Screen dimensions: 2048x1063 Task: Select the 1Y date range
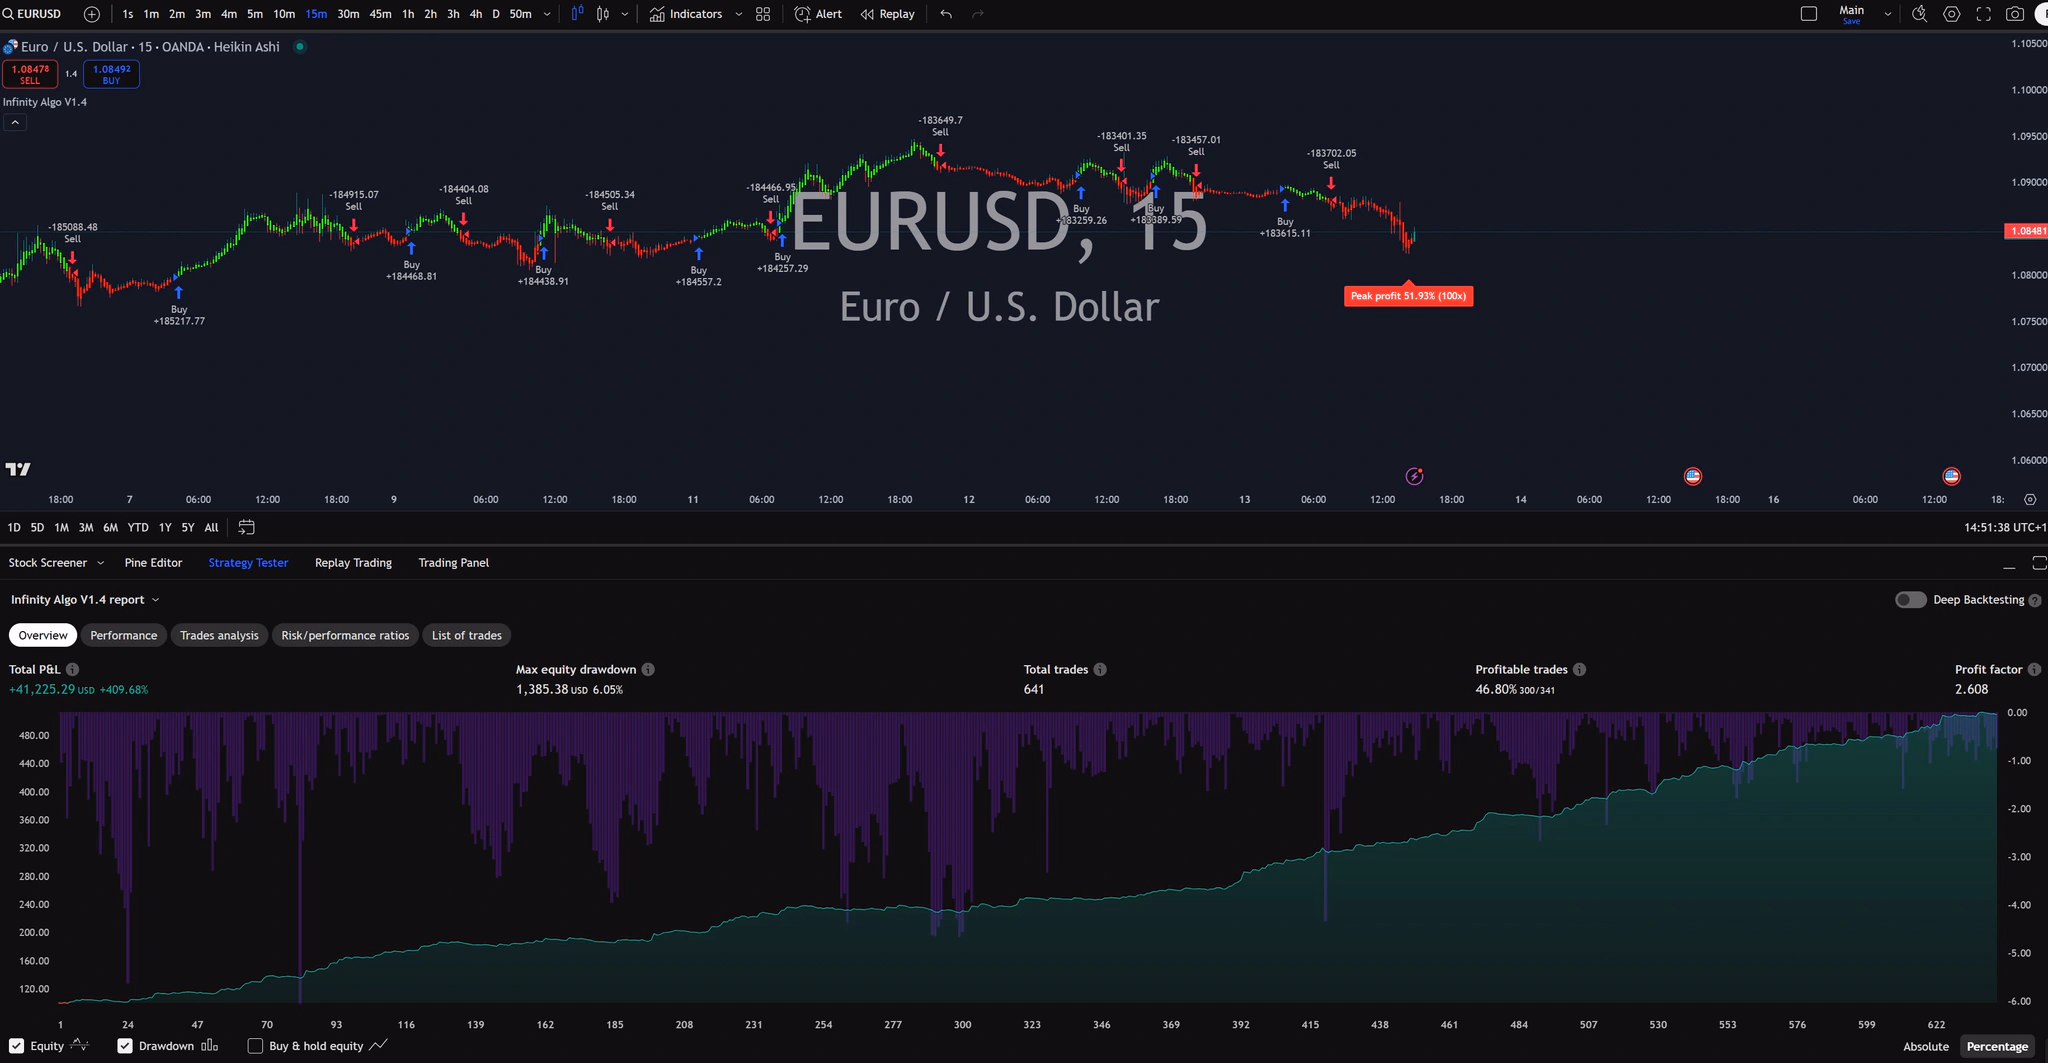(164, 527)
